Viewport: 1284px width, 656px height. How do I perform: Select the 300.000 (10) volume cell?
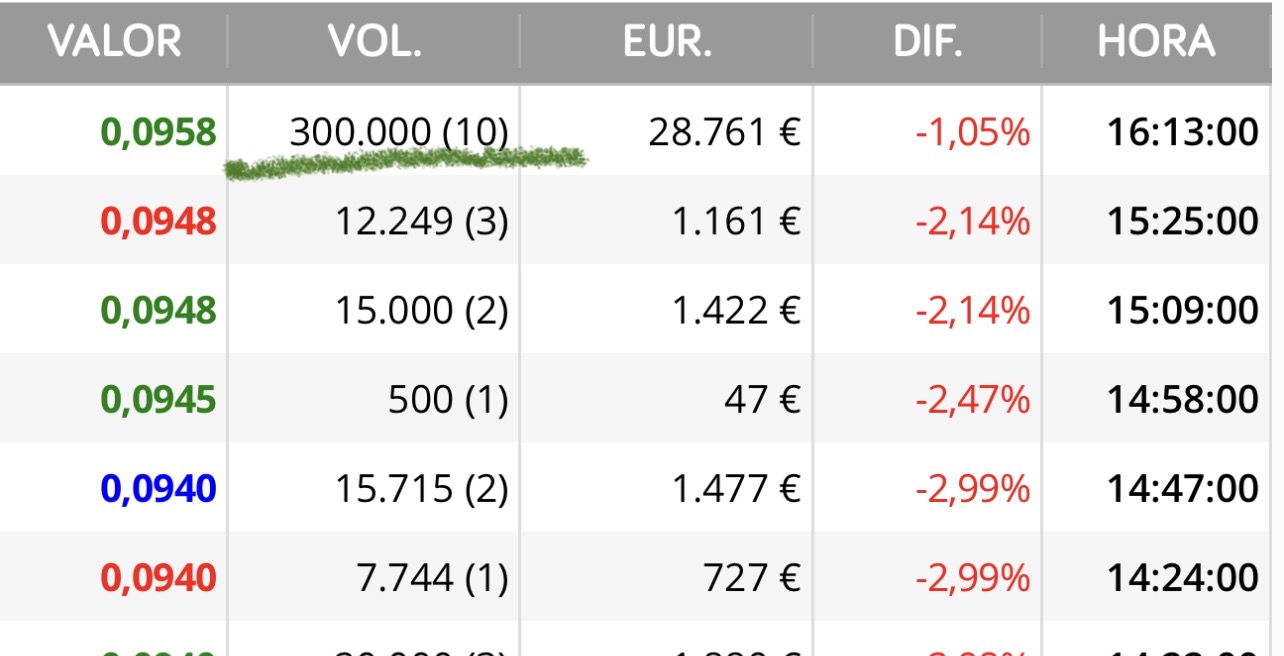point(398,132)
